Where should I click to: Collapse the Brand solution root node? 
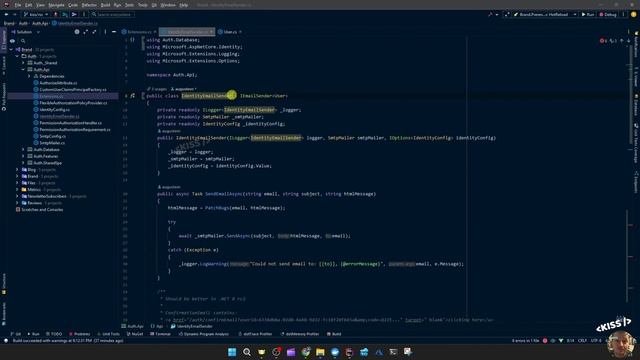tap(11, 49)
